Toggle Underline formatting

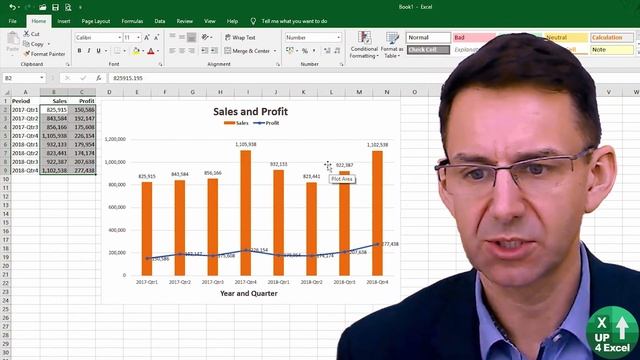click(x=98, y=51)
